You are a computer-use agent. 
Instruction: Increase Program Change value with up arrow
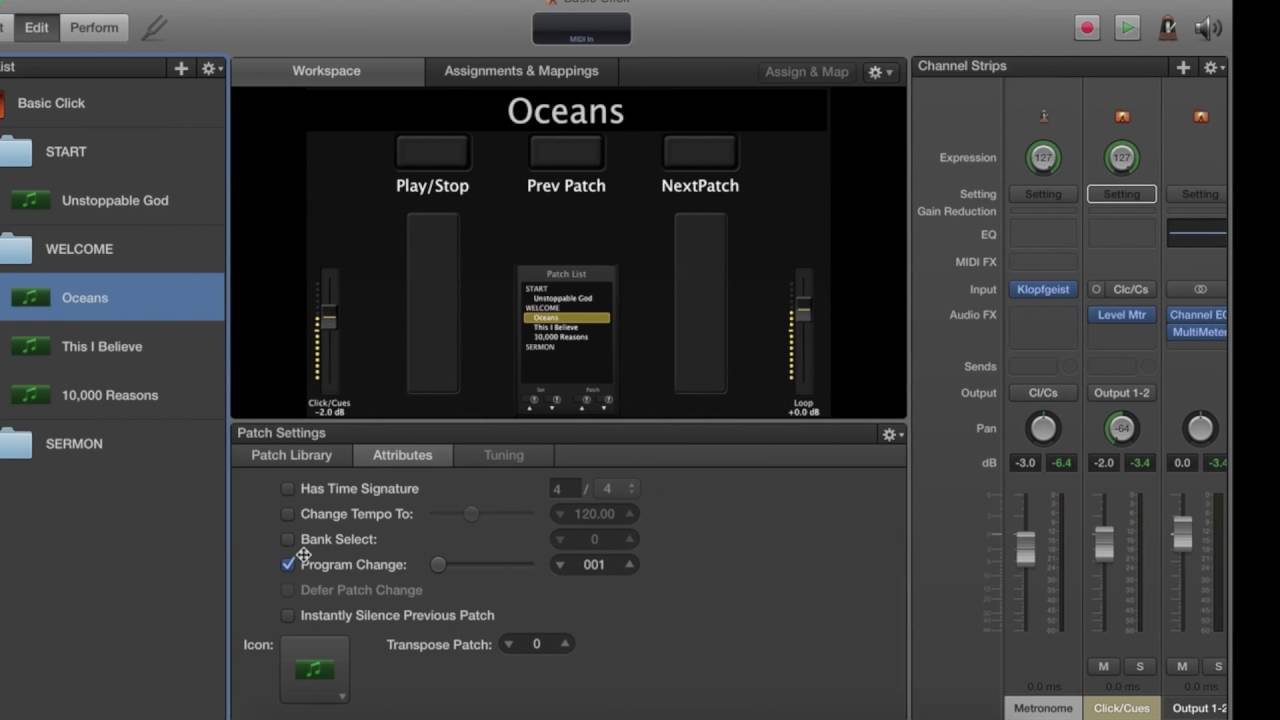(x=629, y=565)
